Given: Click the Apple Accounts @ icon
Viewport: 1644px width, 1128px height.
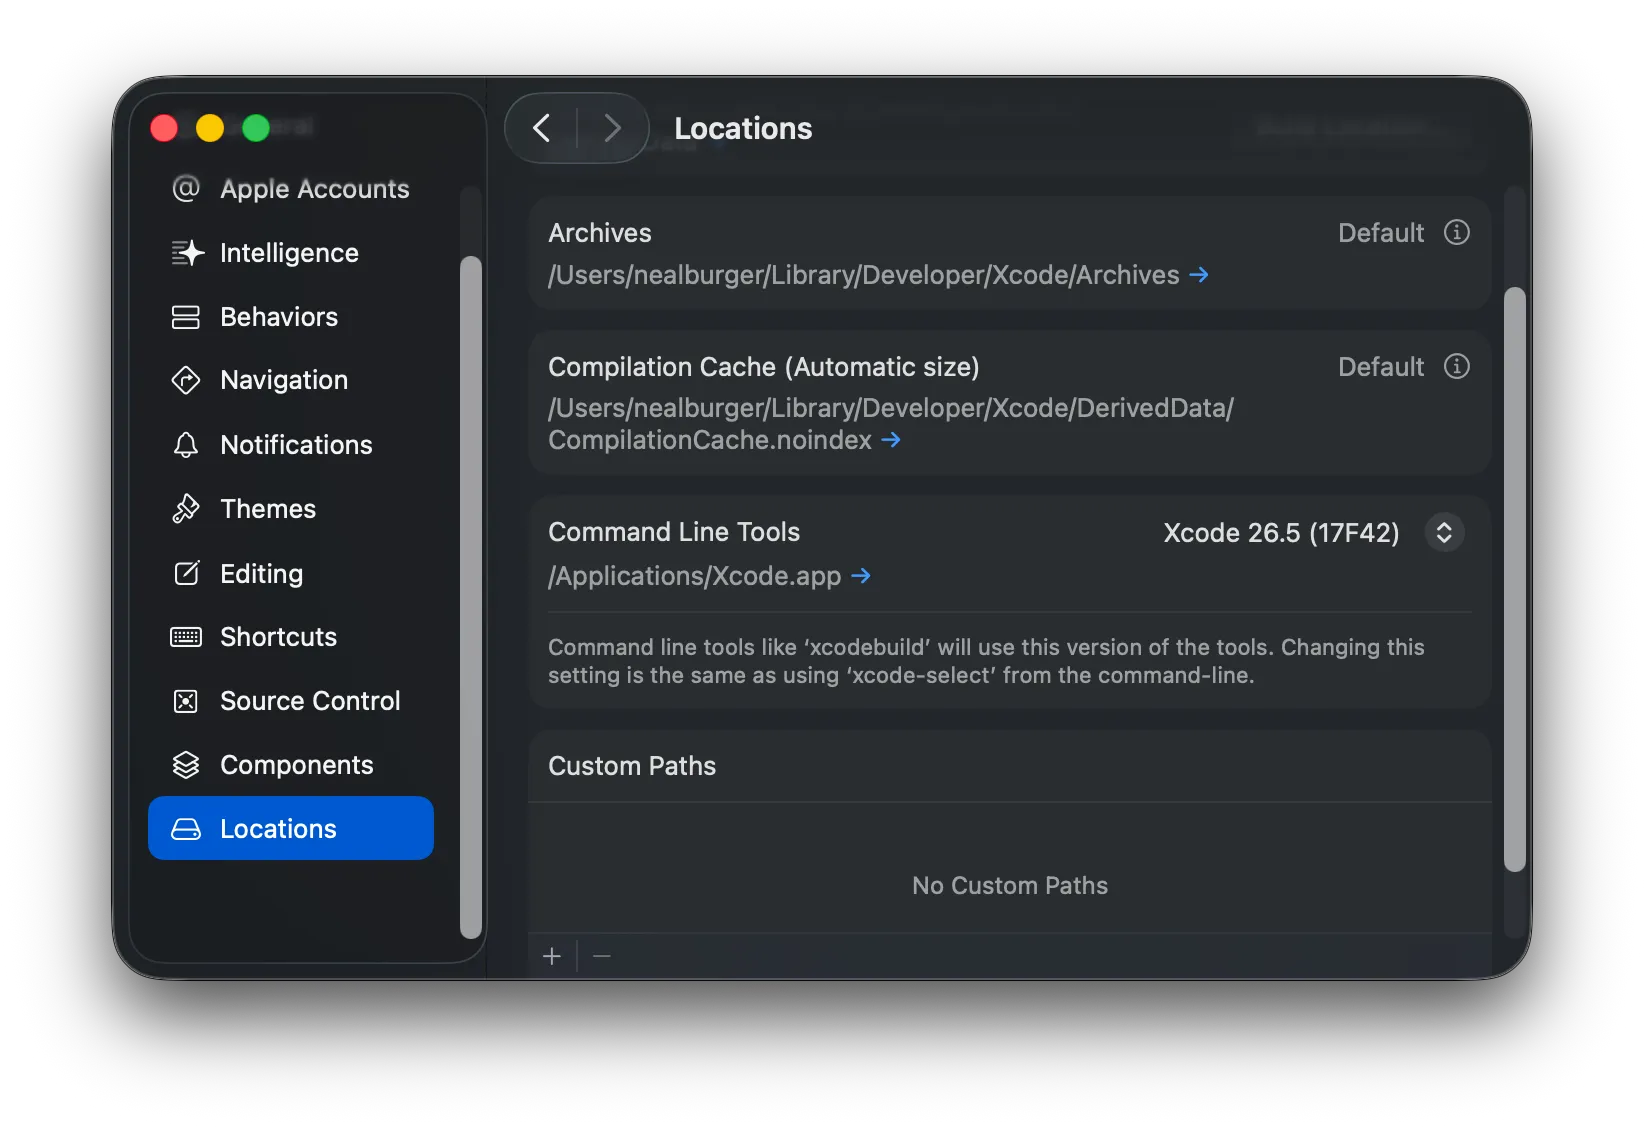Looking at the screenshot, I should point(186,188).
